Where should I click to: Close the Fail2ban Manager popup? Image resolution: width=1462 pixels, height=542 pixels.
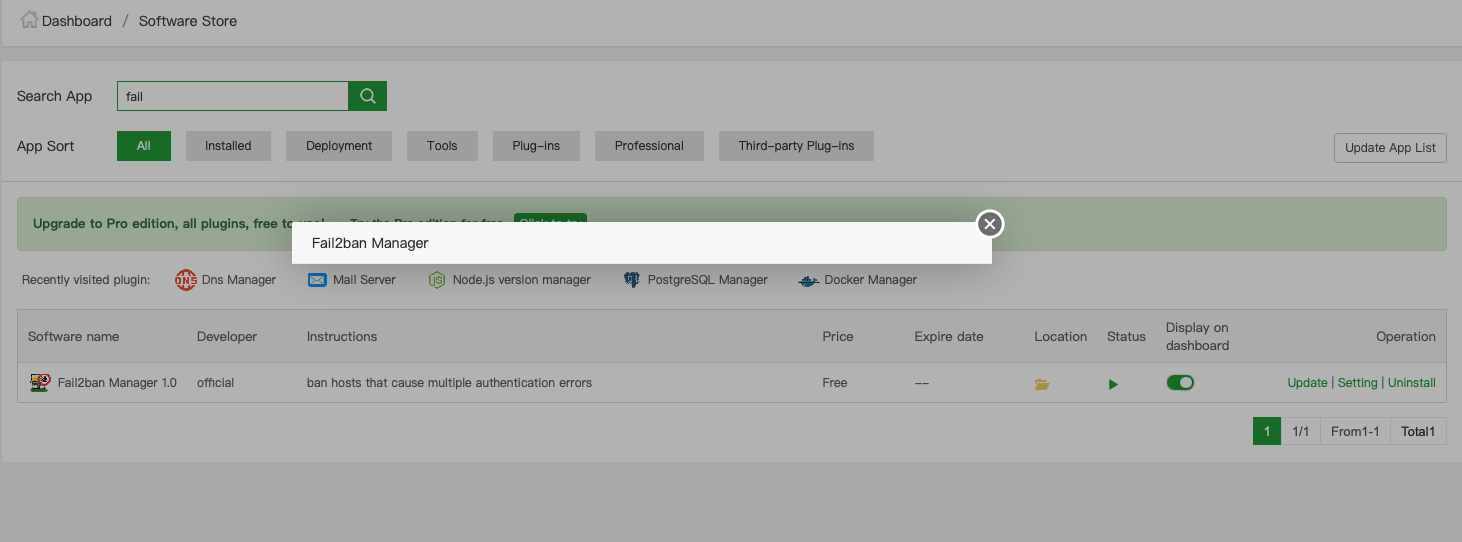tap(990, 224)
